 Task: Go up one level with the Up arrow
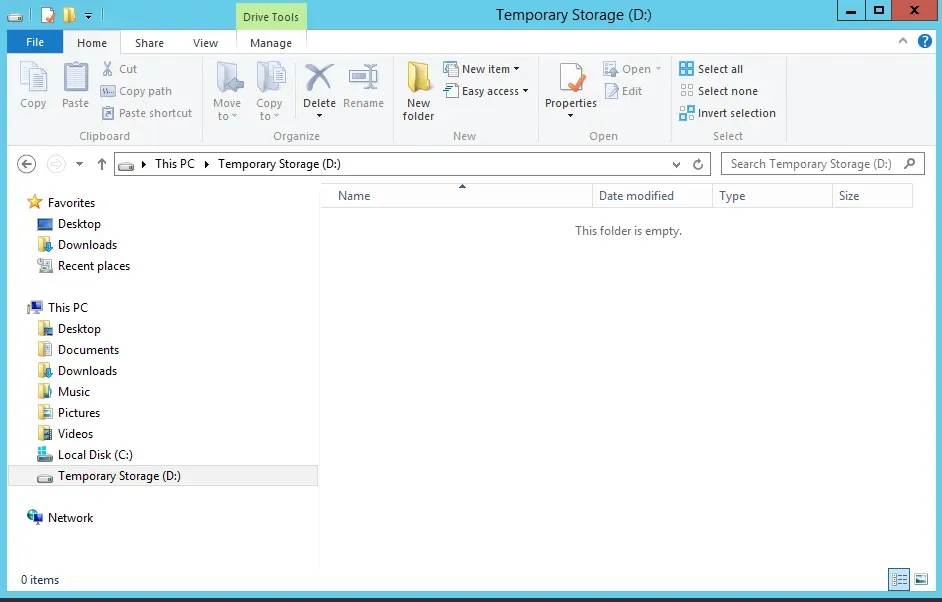[102, 164]
